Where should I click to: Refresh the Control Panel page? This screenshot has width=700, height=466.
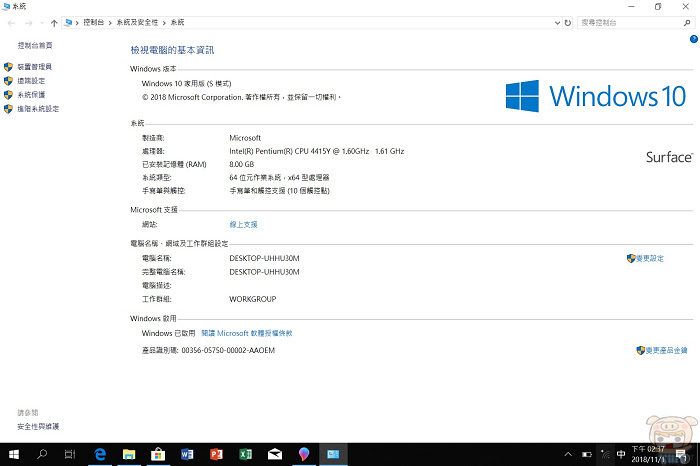[567, 23]
